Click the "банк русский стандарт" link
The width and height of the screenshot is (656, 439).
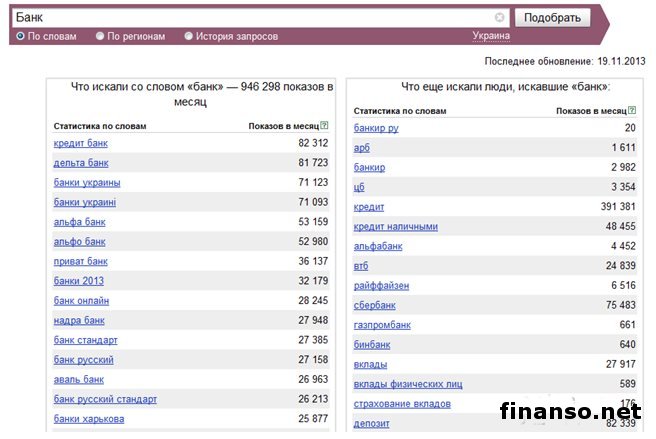[105, 400]
